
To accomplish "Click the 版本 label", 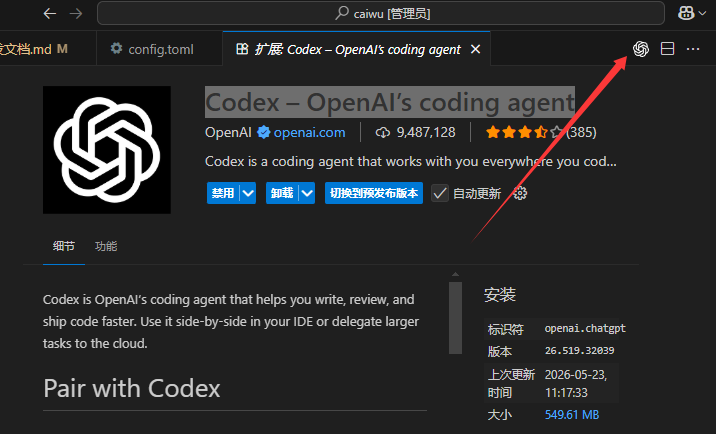I will coord(500,351).
